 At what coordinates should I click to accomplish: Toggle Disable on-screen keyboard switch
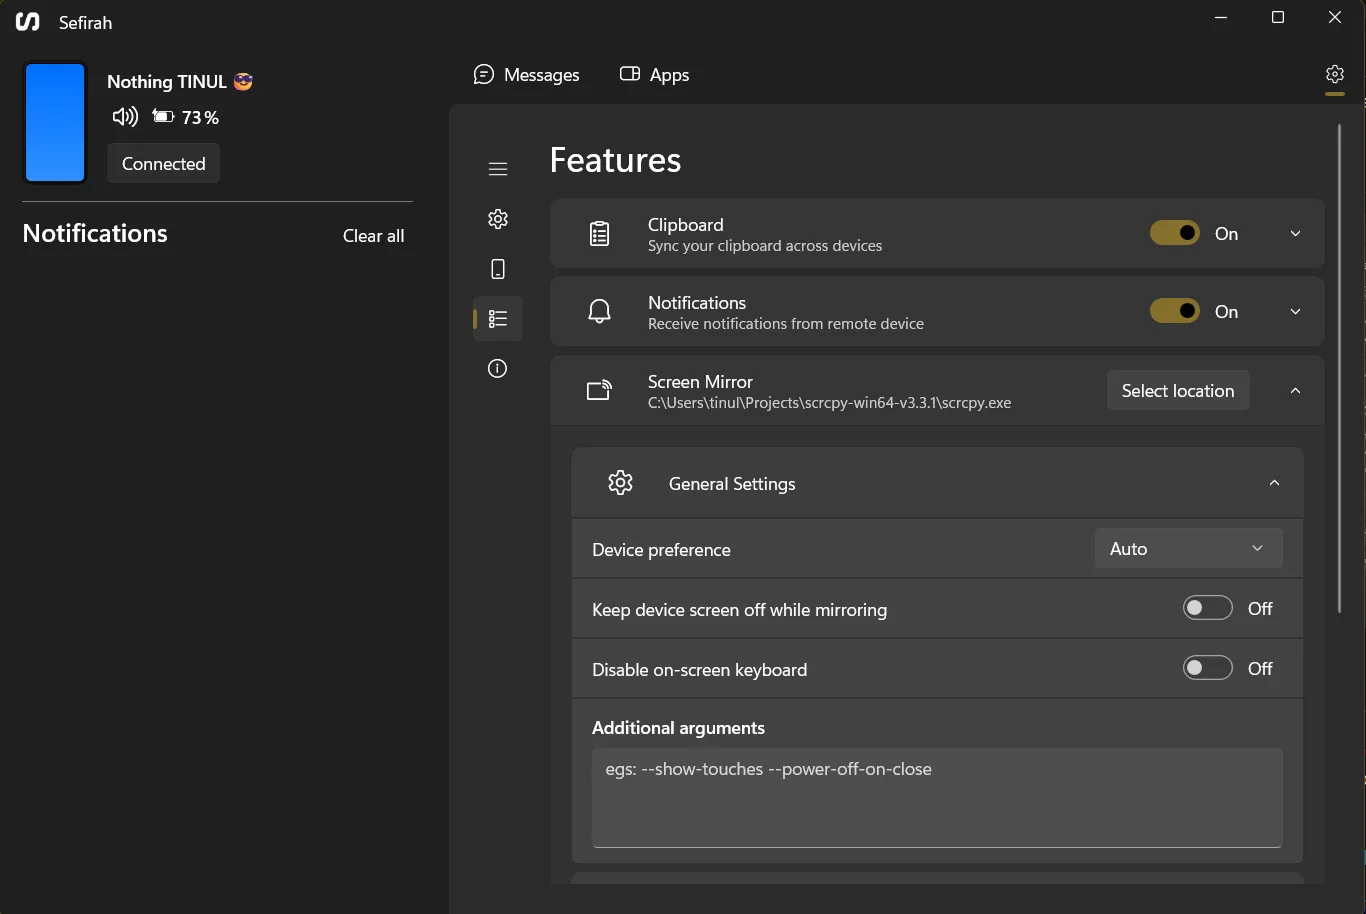1207,668
